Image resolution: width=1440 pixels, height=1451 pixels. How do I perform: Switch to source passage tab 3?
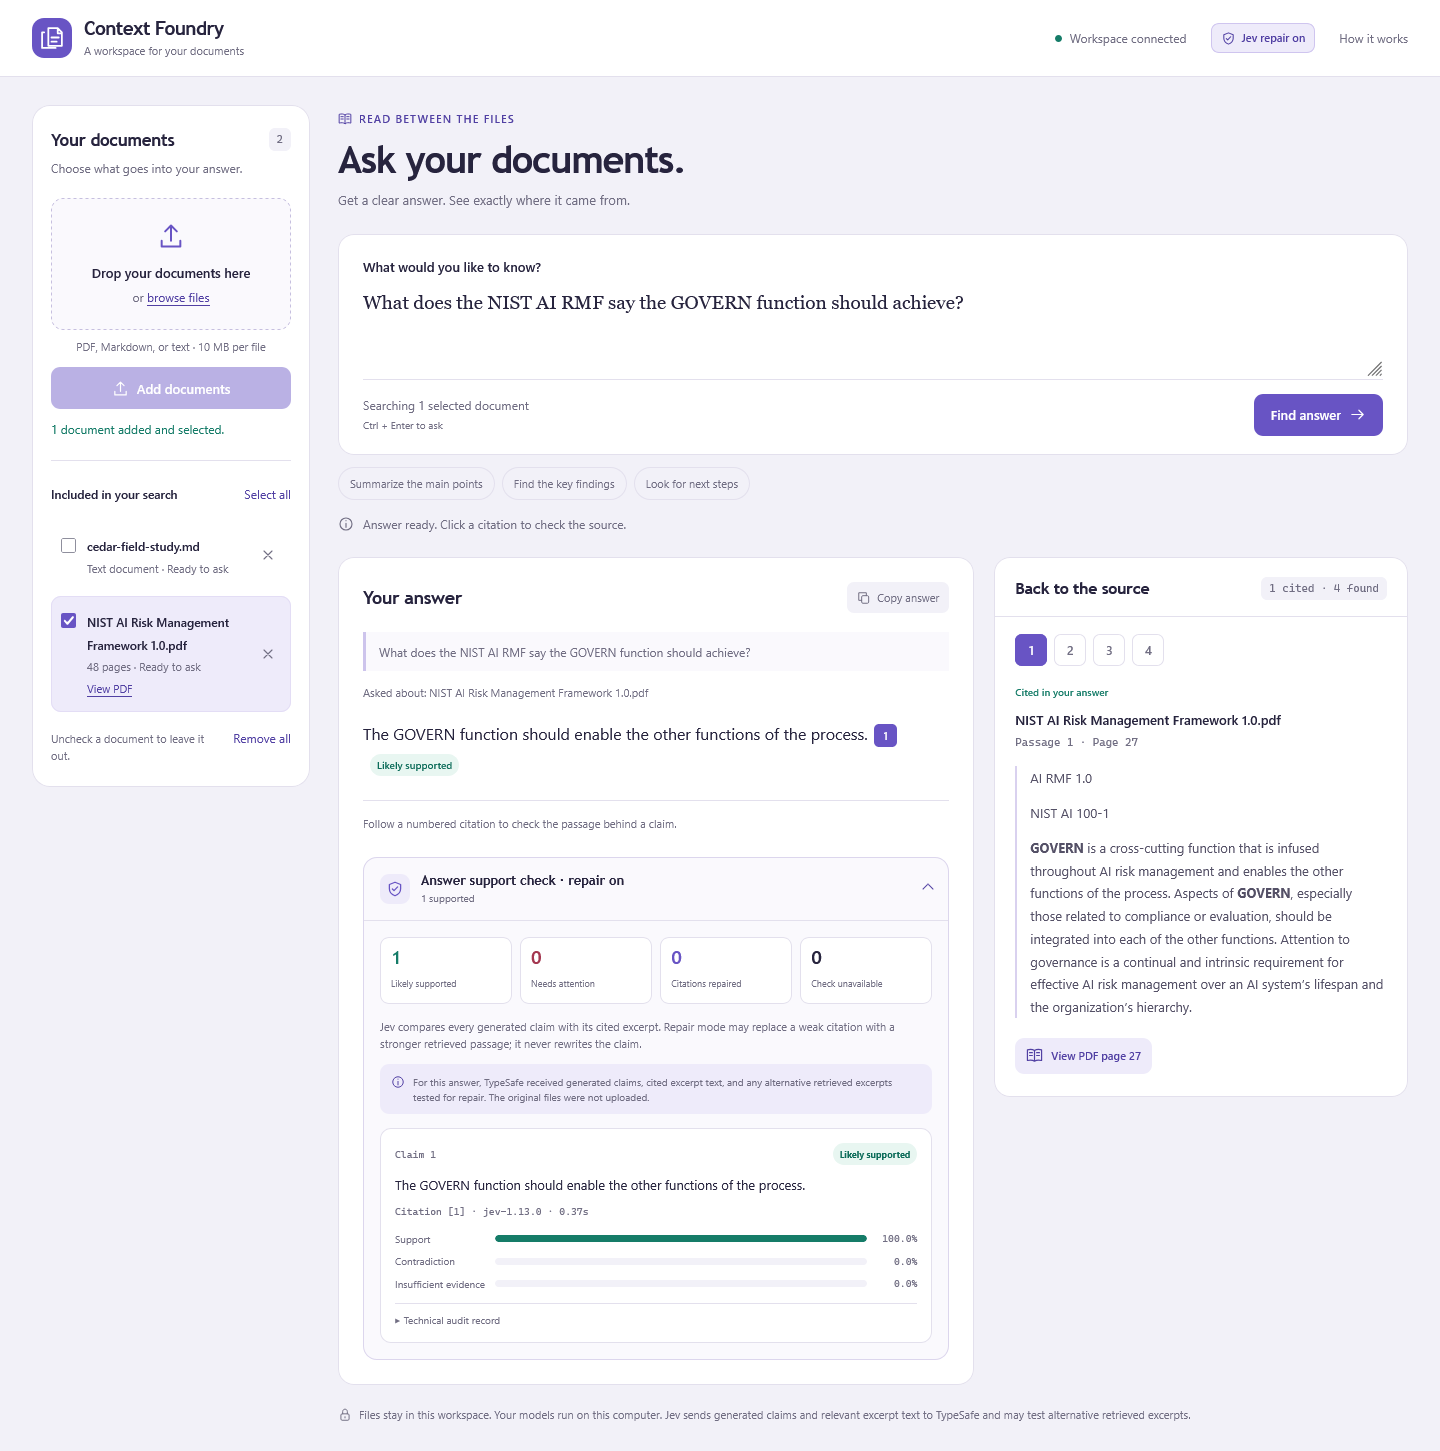tap(1109, 650)
